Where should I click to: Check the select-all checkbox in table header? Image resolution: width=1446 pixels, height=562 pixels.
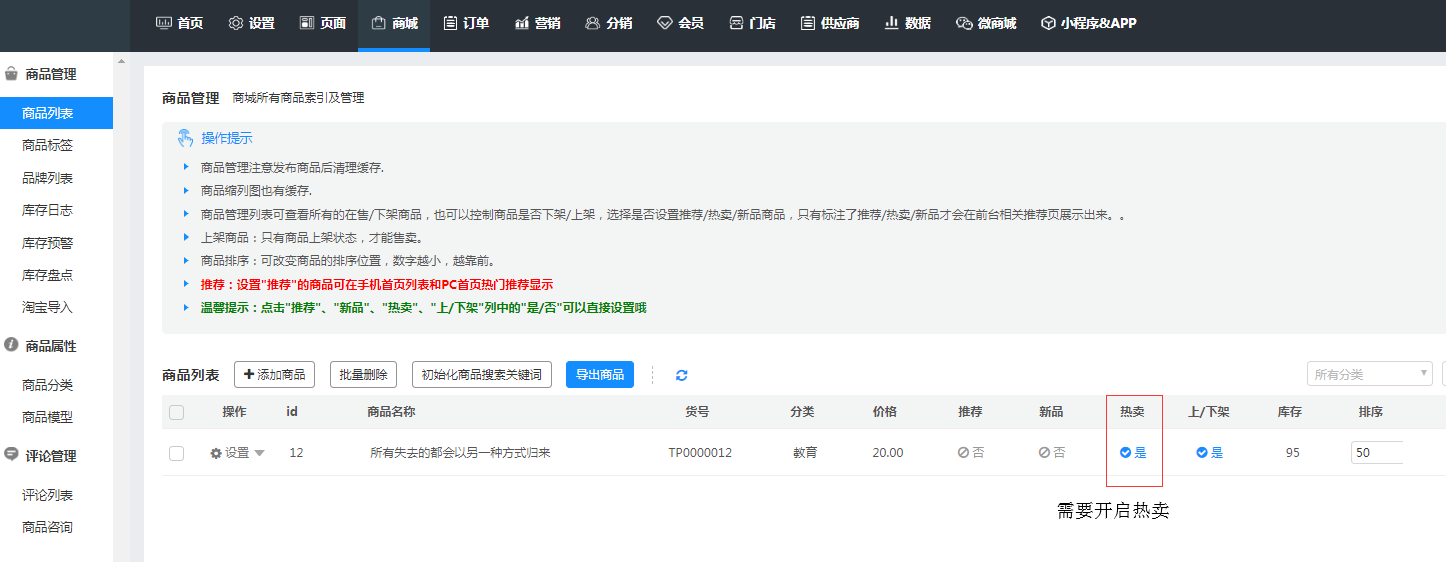(x=177, y=412)
